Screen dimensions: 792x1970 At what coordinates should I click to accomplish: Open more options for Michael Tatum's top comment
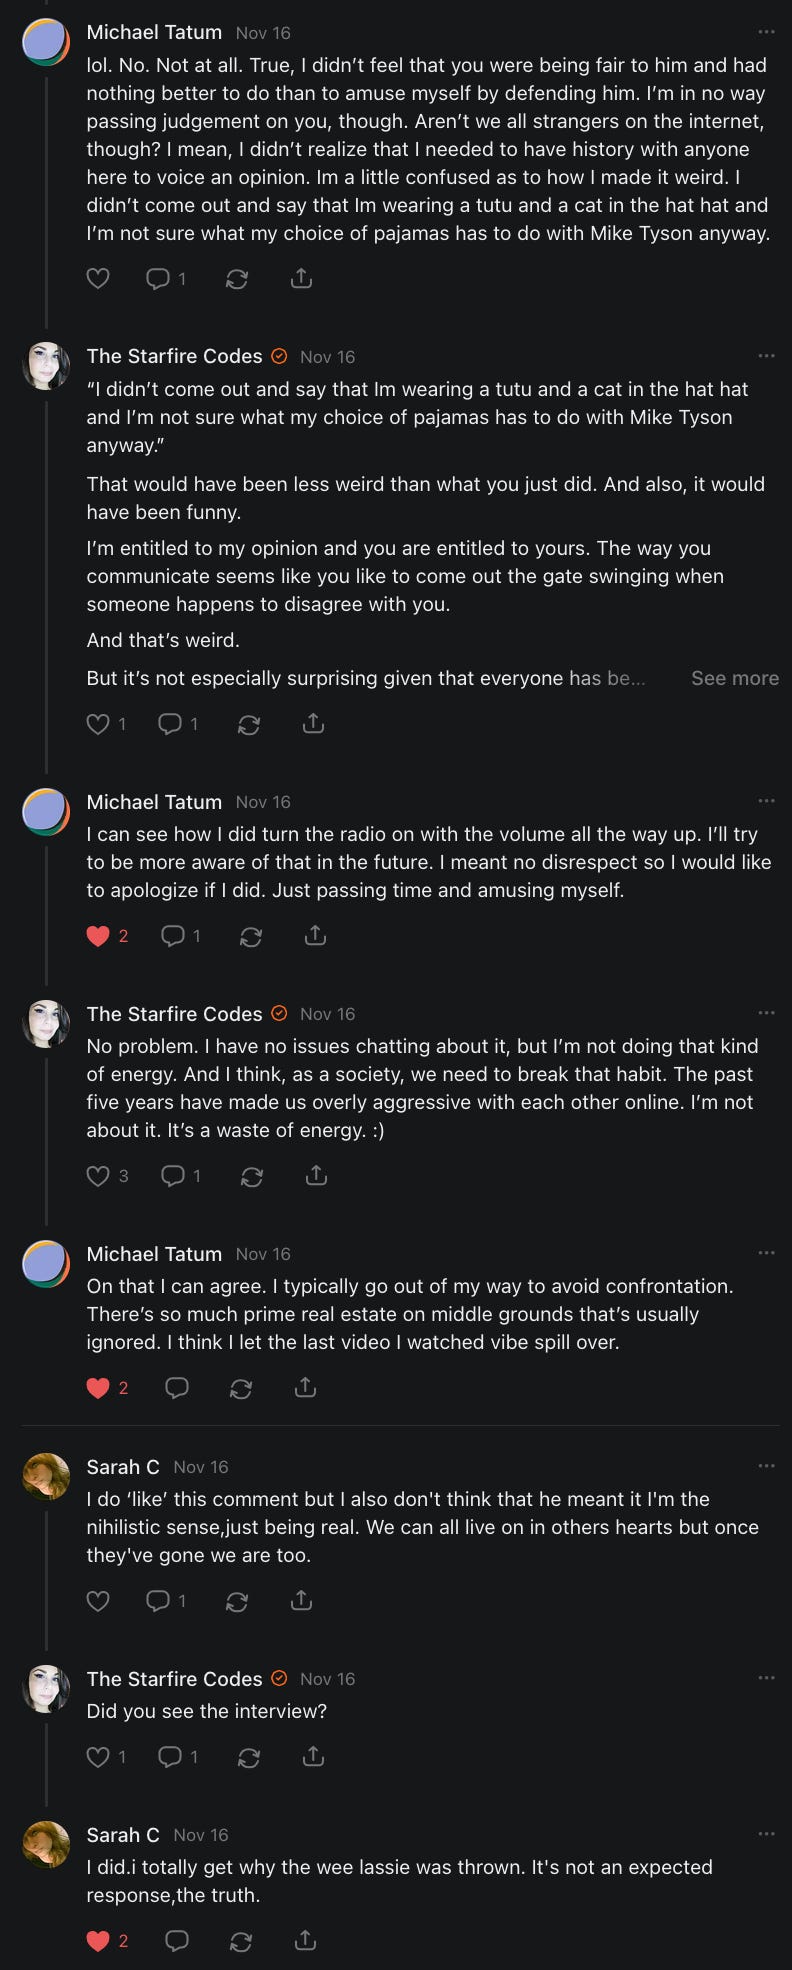[x=766, y=32]
